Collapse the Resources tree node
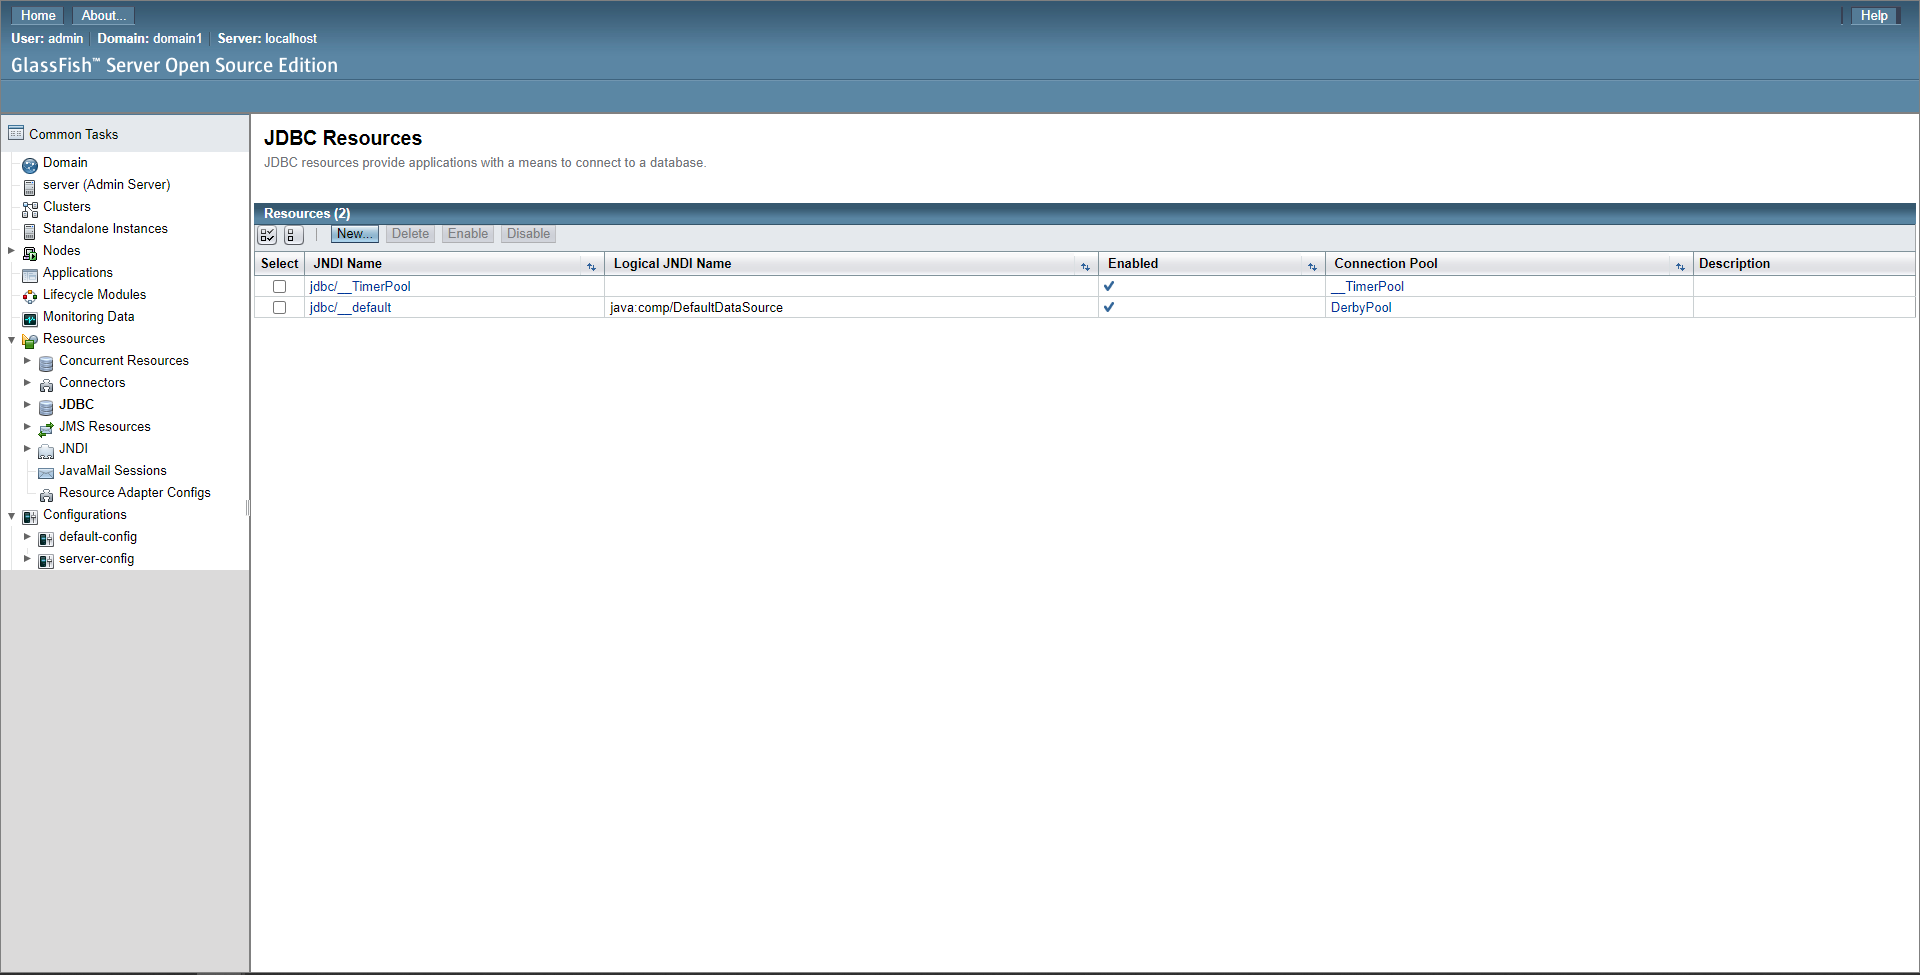 click(x=11, y=339)
